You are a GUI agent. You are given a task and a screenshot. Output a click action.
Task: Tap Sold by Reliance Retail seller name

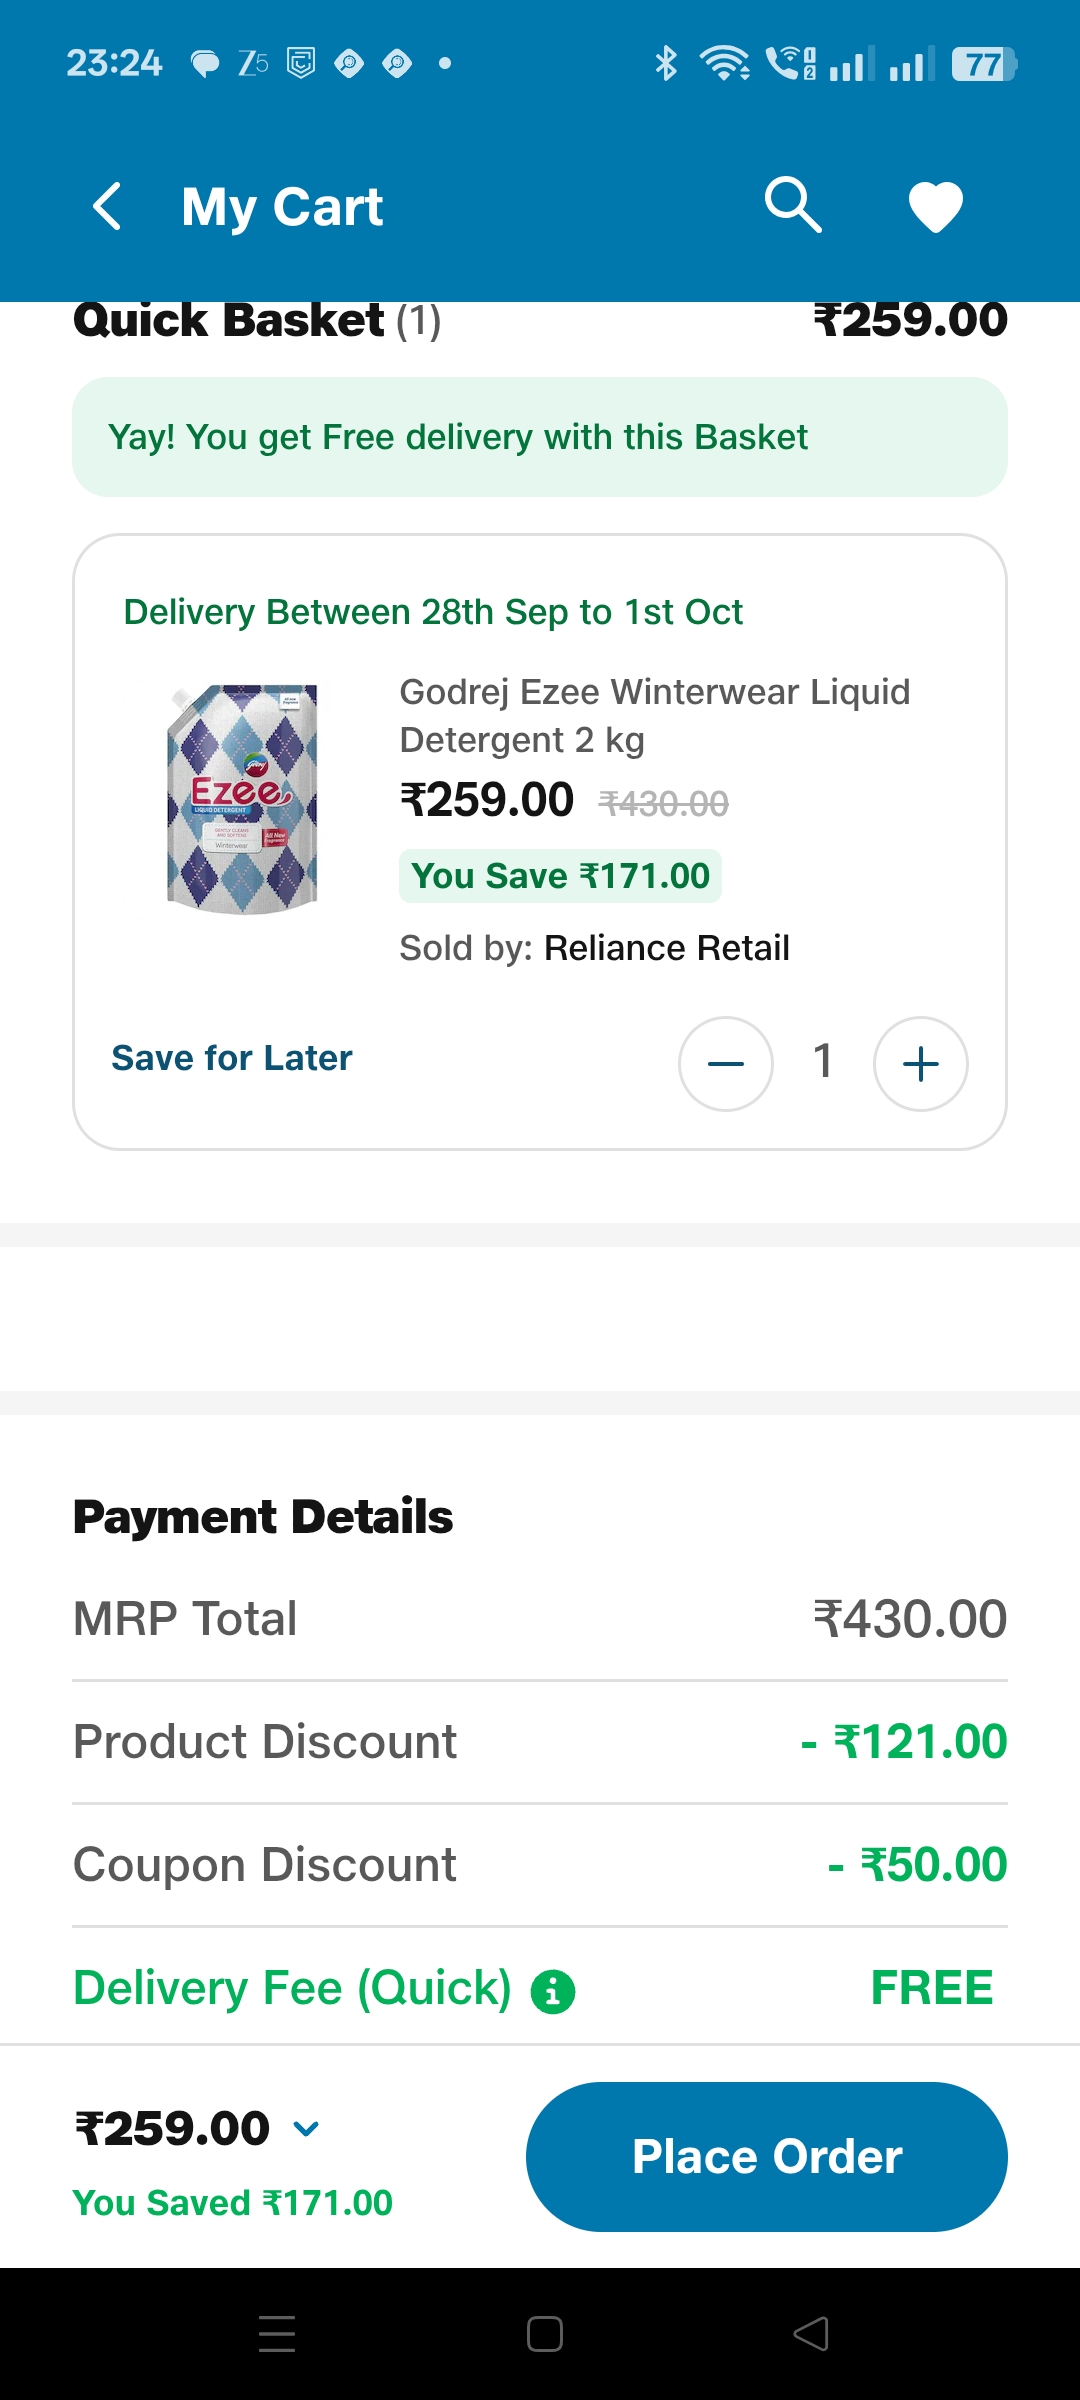coord(666,948)
